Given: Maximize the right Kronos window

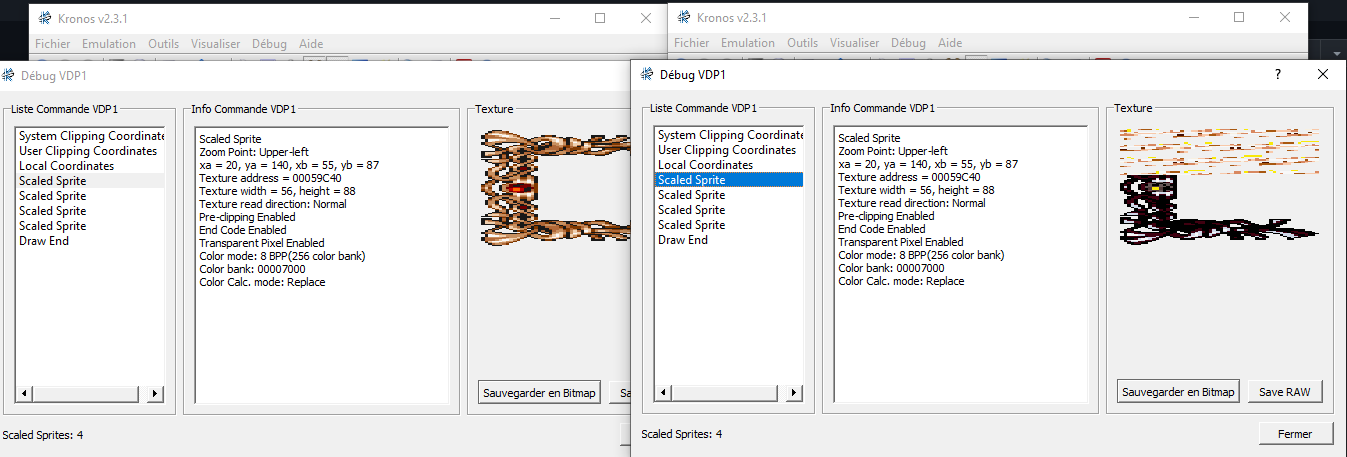Looking at the screenshot, I should [1239, 17].
